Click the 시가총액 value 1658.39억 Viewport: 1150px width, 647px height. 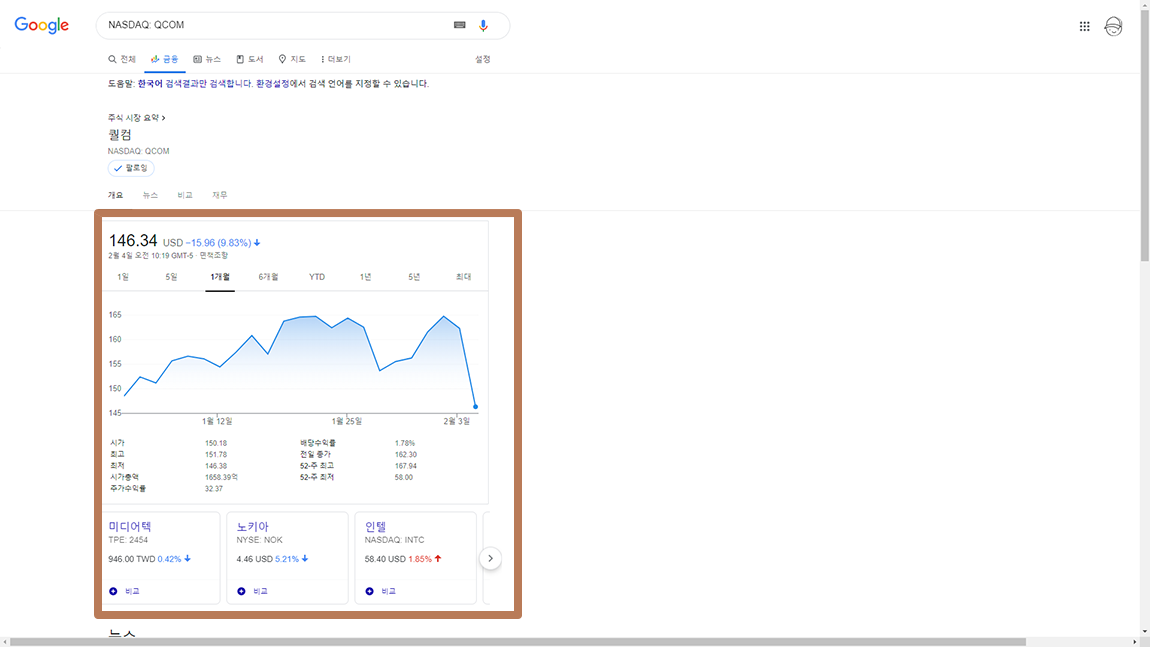[221, 477]
